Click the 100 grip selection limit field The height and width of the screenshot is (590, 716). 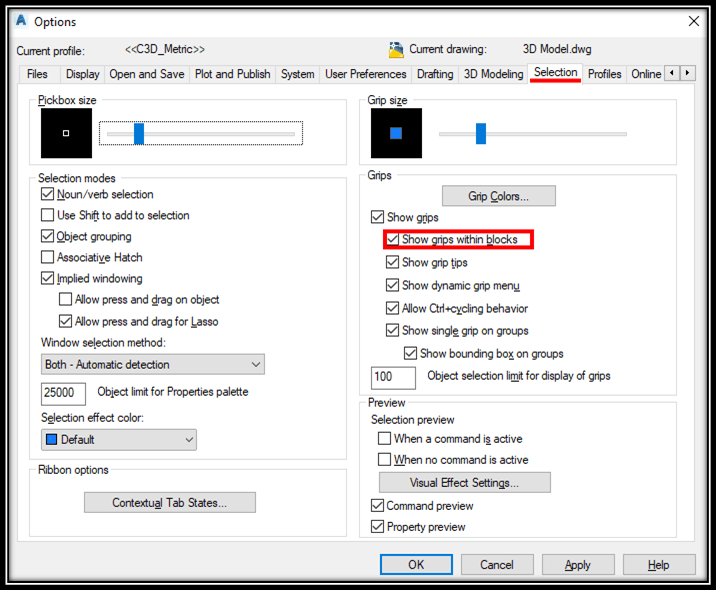[393, 378]
